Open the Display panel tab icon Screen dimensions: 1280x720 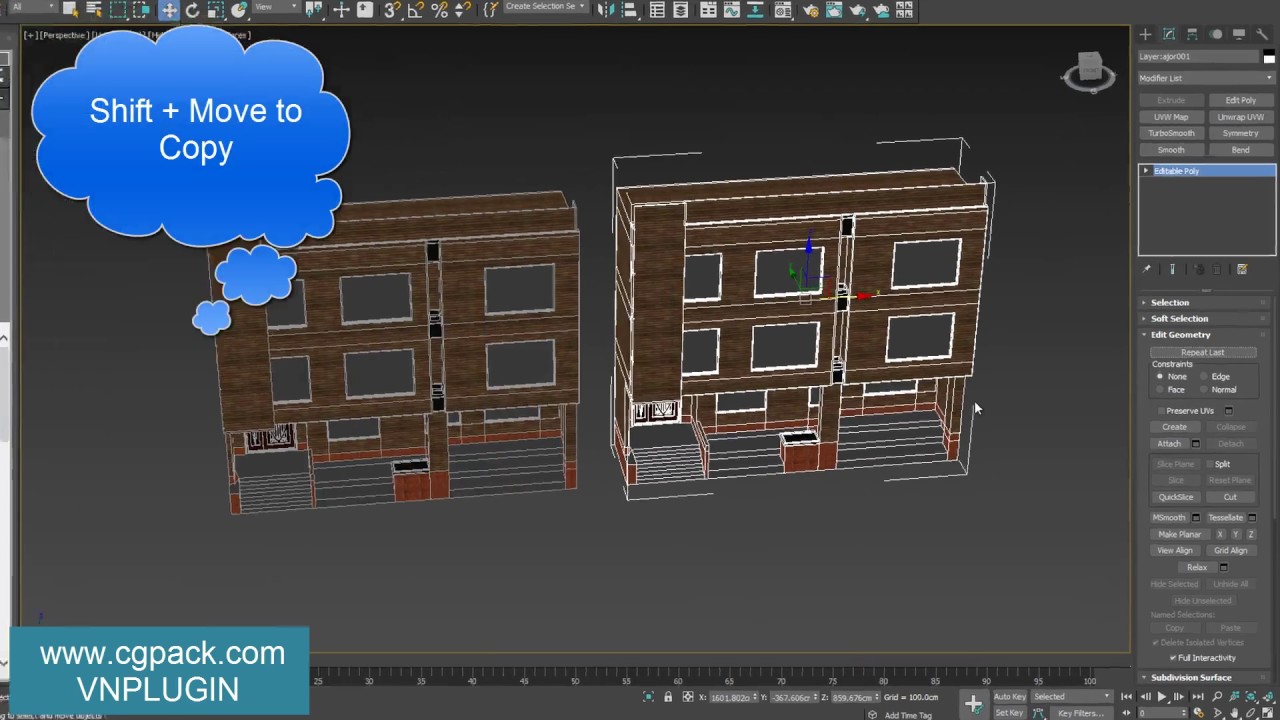tap(1239, 34)
